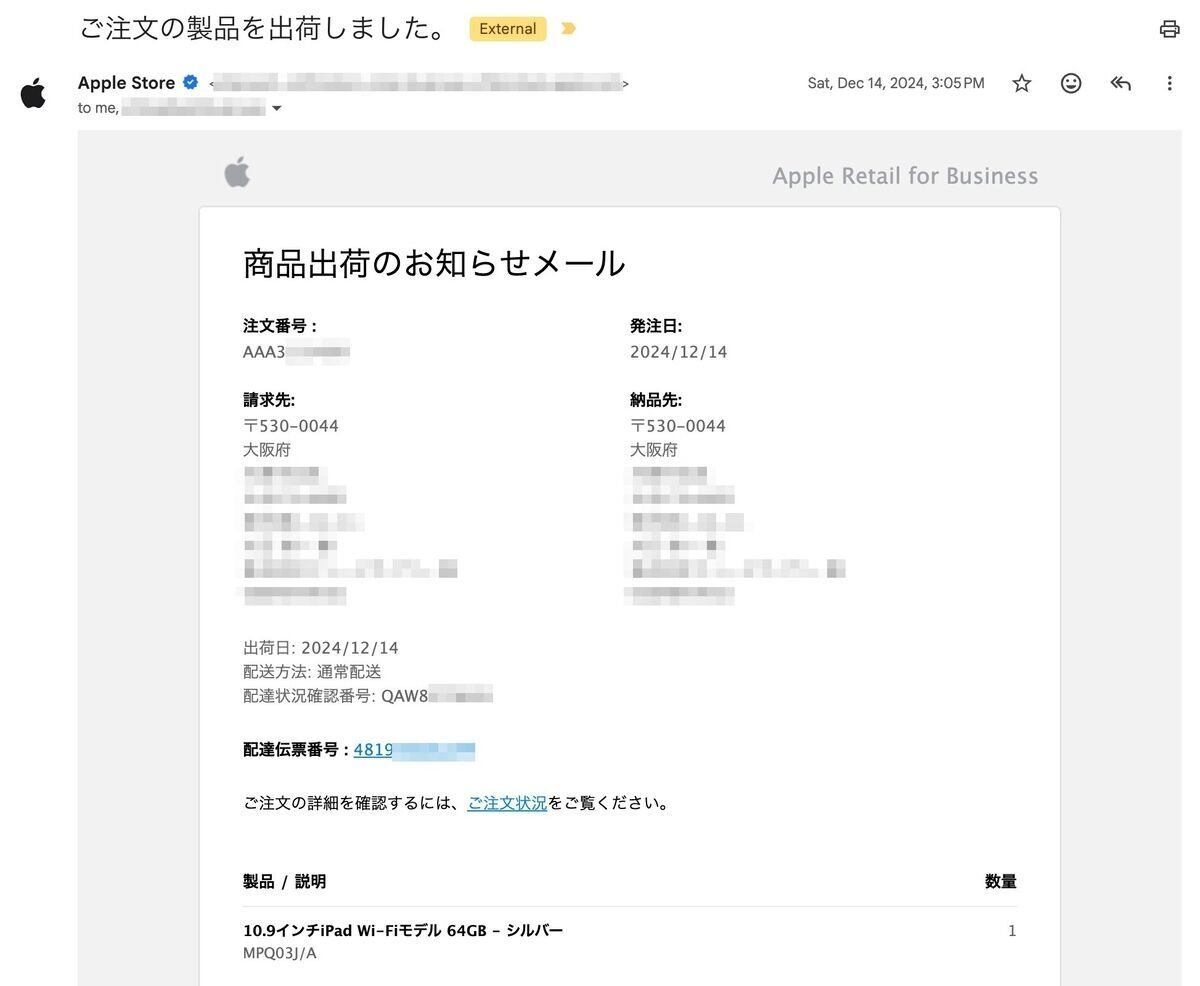1200x986 pixels.
Task: Click the date Sat, Dec 14, 2024, 3:05 PM
Action: click(896, 83)
